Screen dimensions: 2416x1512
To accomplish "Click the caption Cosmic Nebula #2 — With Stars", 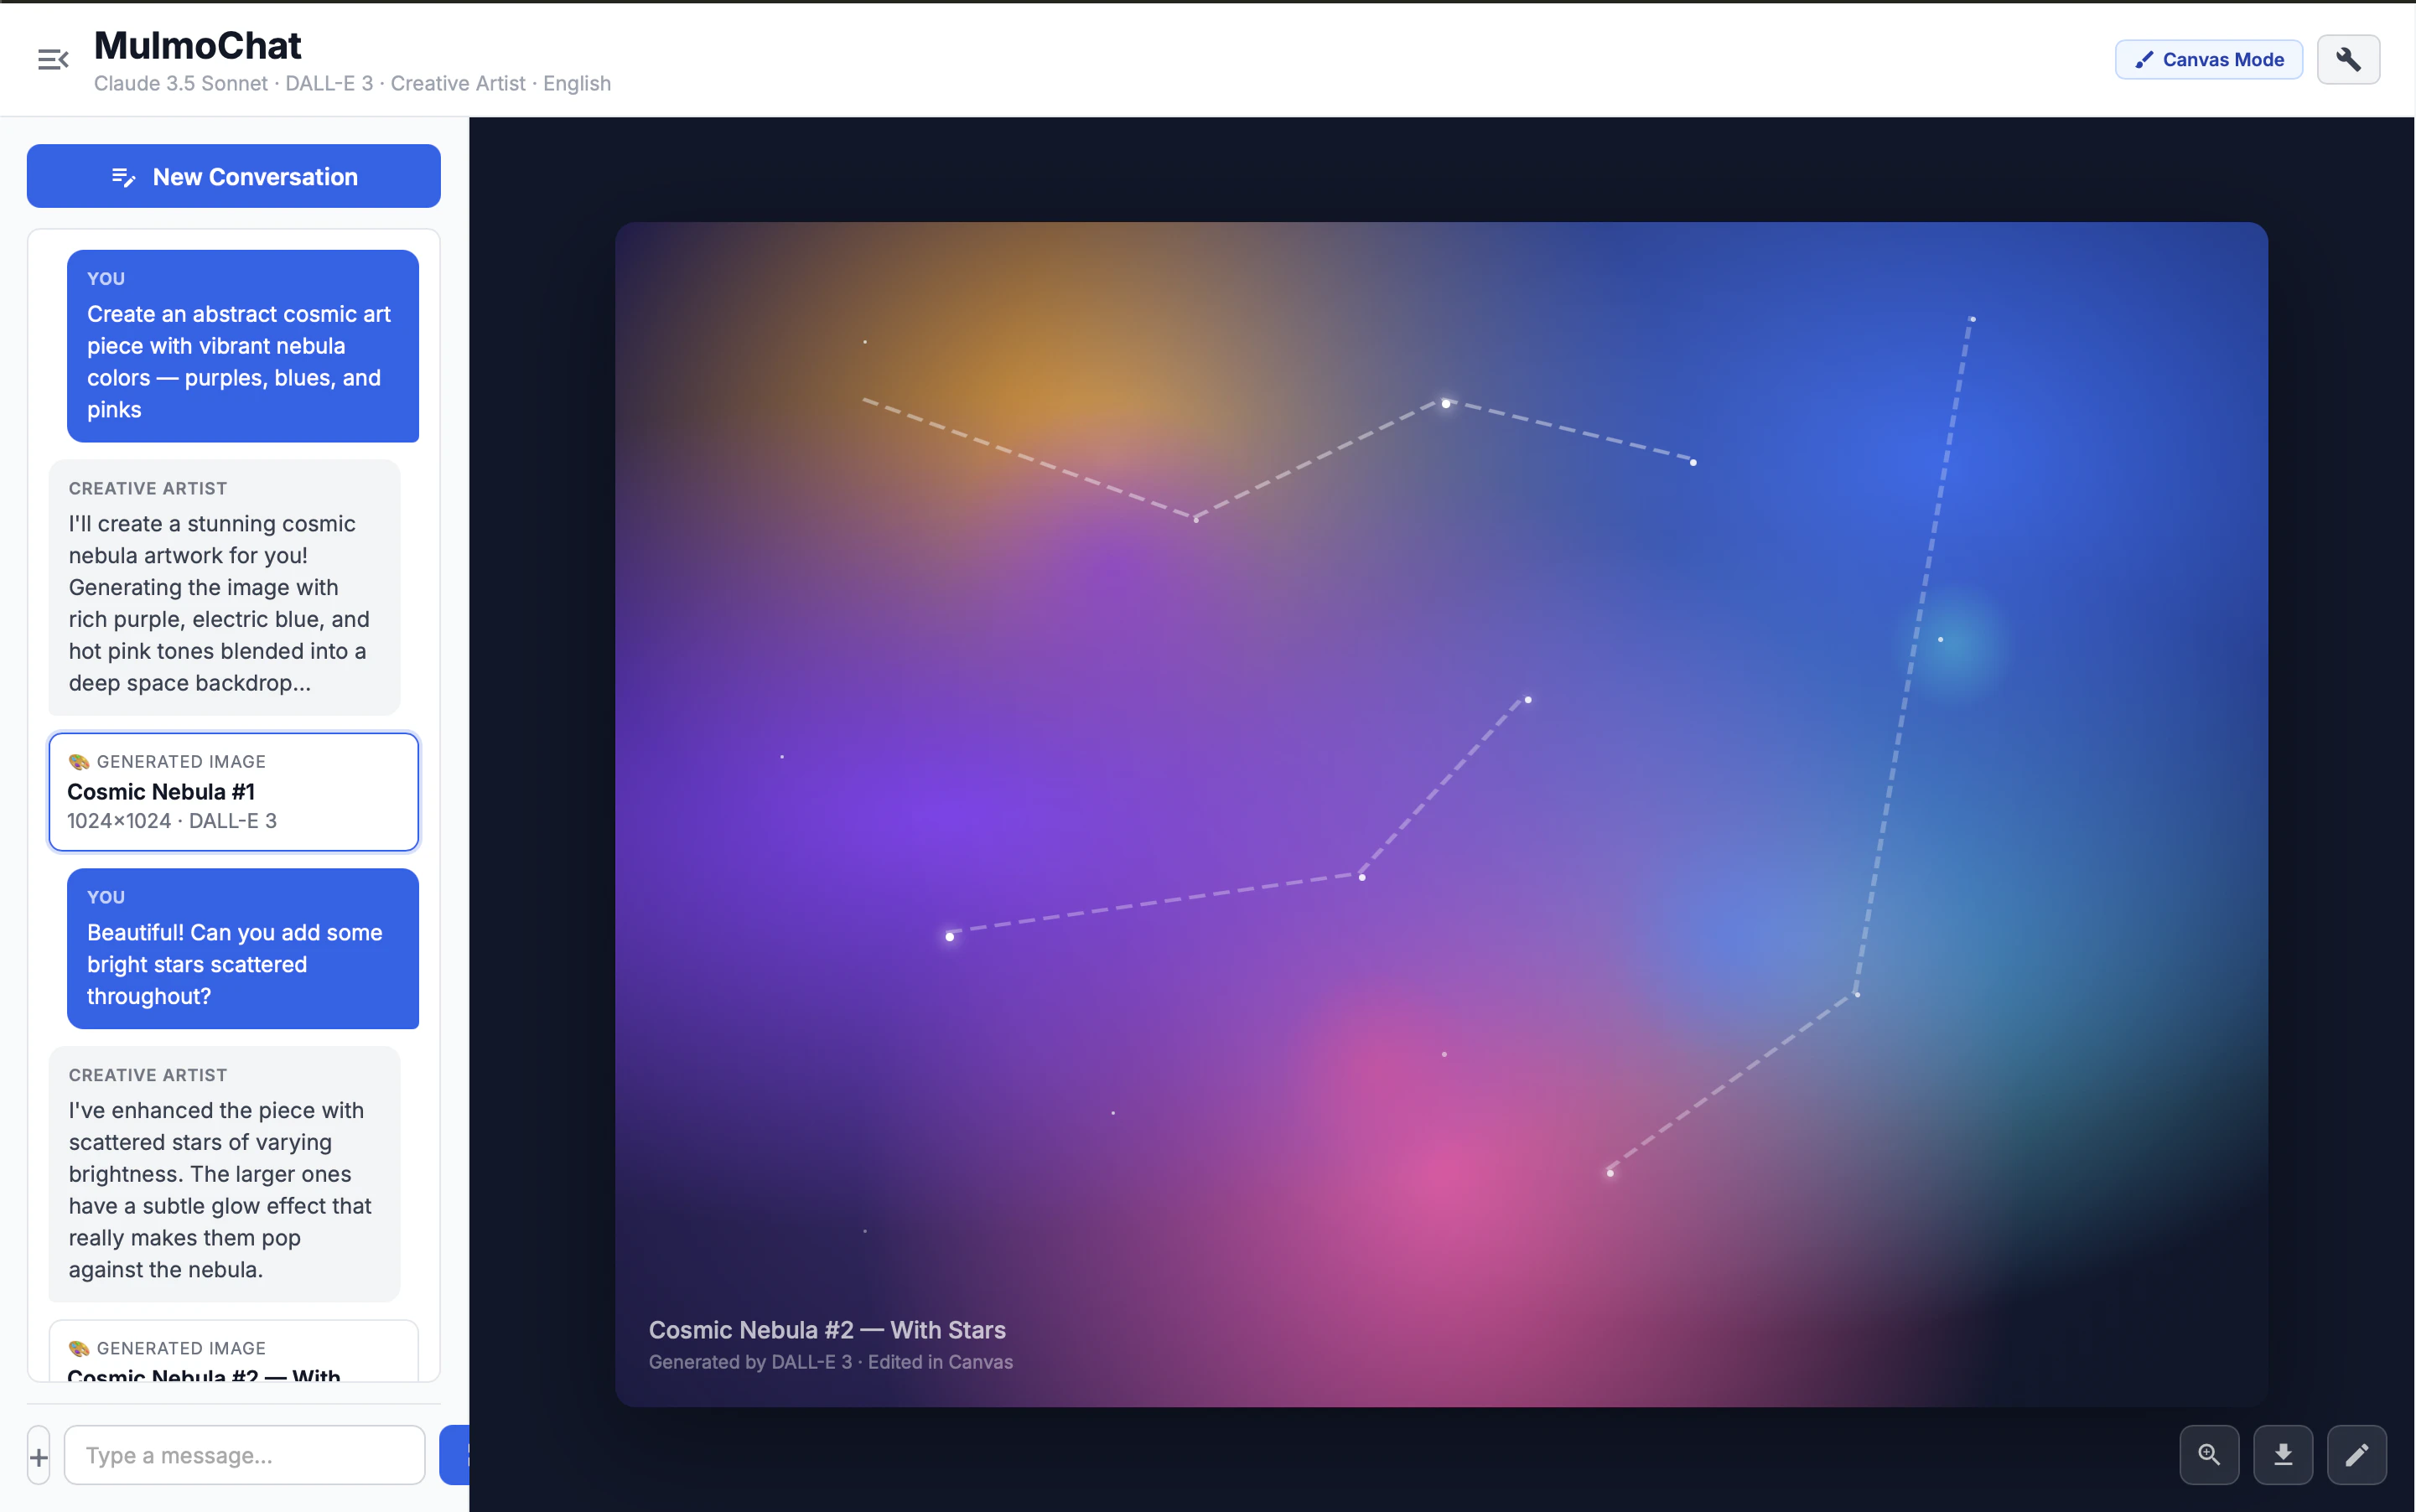I will pos(827,1330).
